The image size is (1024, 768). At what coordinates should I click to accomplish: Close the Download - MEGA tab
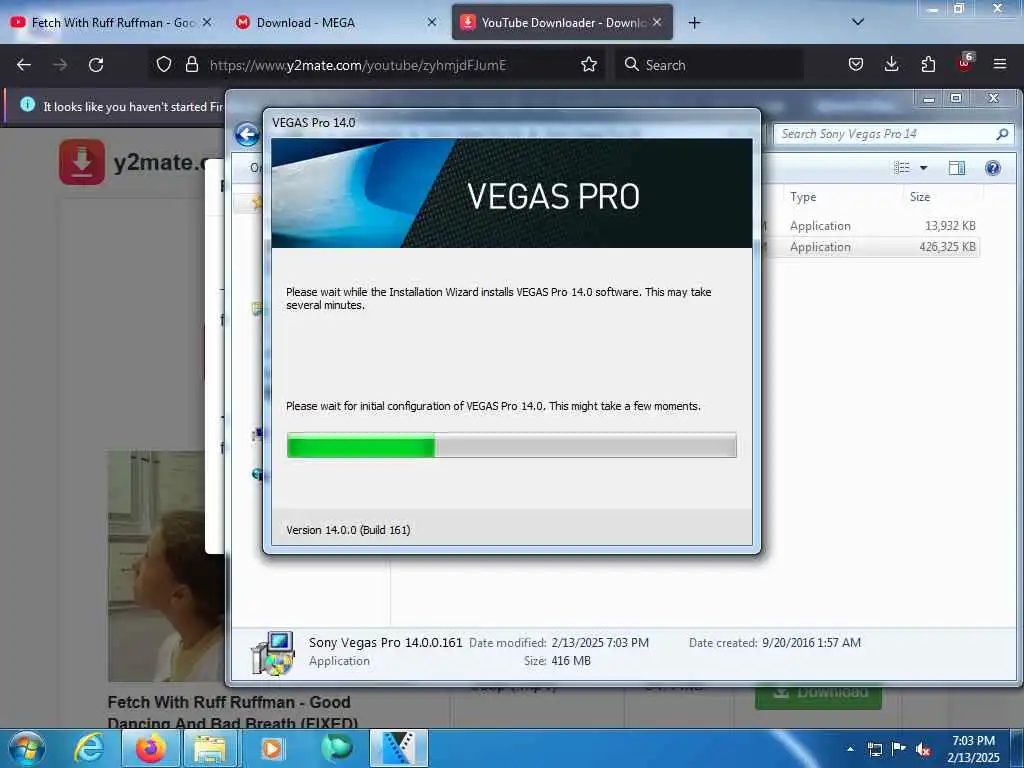pyautogui.click(x=432, y=22)
